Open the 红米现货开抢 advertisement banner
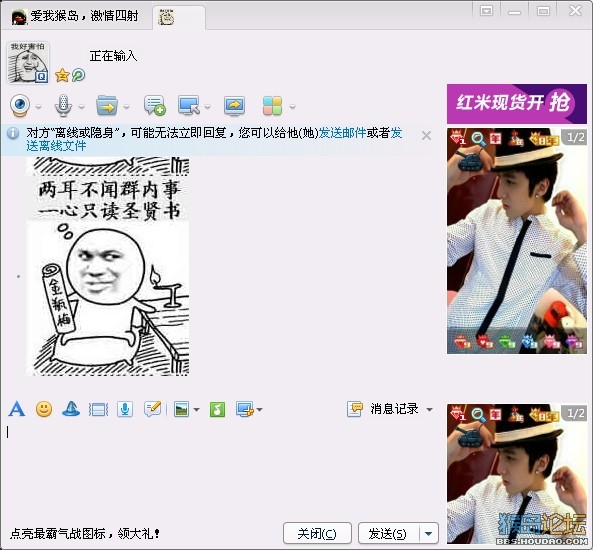 point(517,104)
